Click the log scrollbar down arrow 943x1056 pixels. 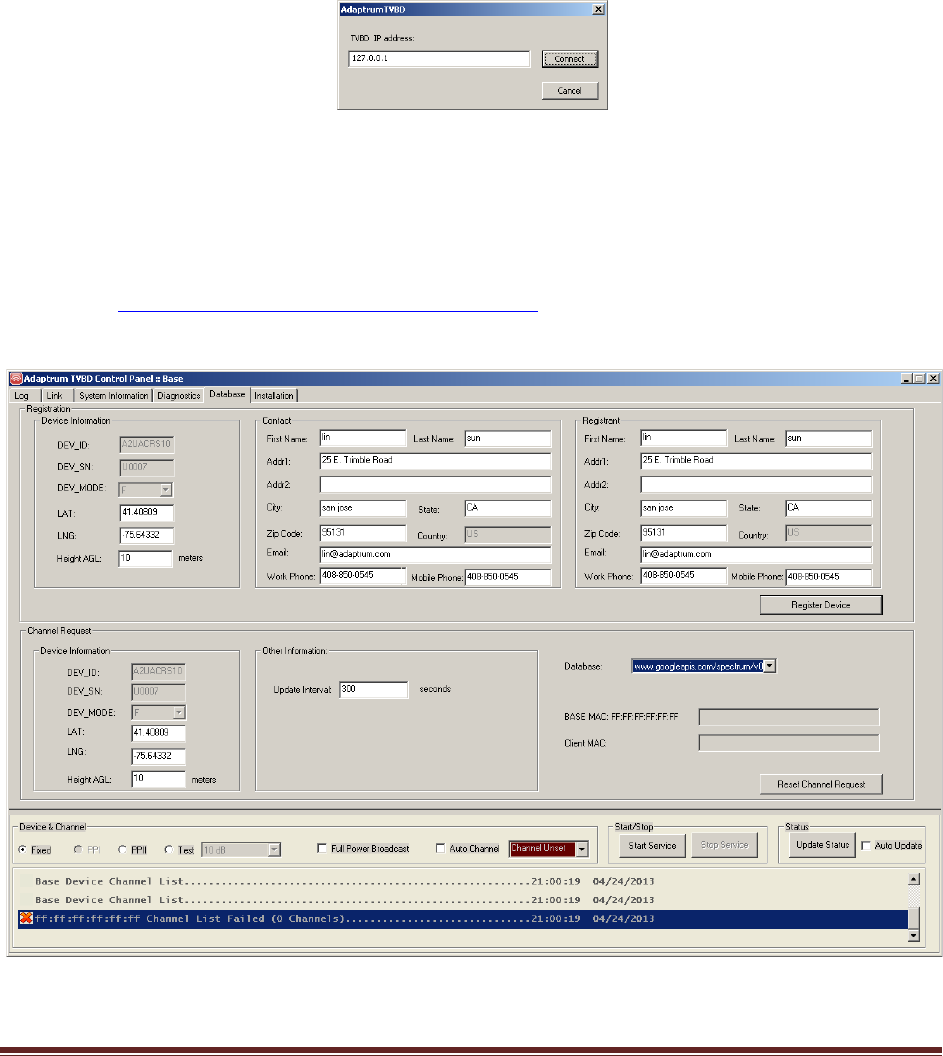click(x=914, y=935)
